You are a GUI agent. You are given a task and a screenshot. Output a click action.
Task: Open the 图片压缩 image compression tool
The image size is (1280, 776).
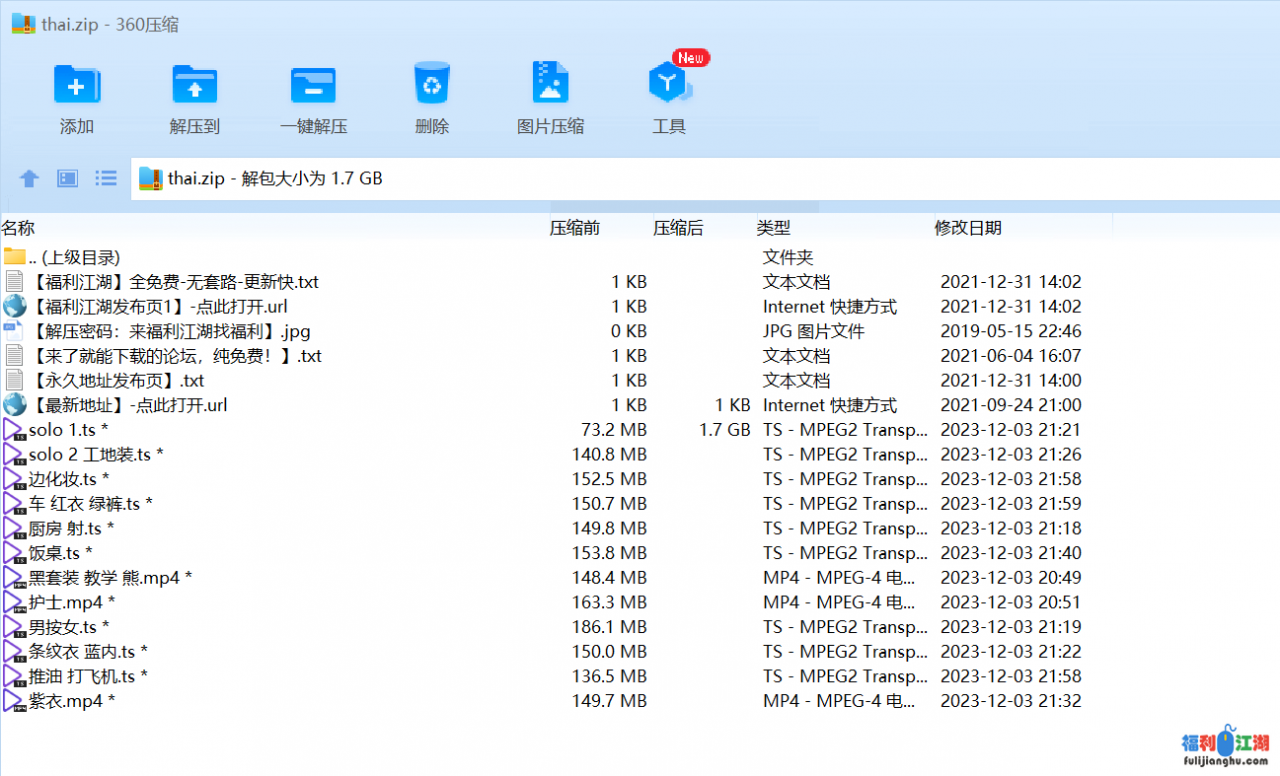tap(550, 87)
